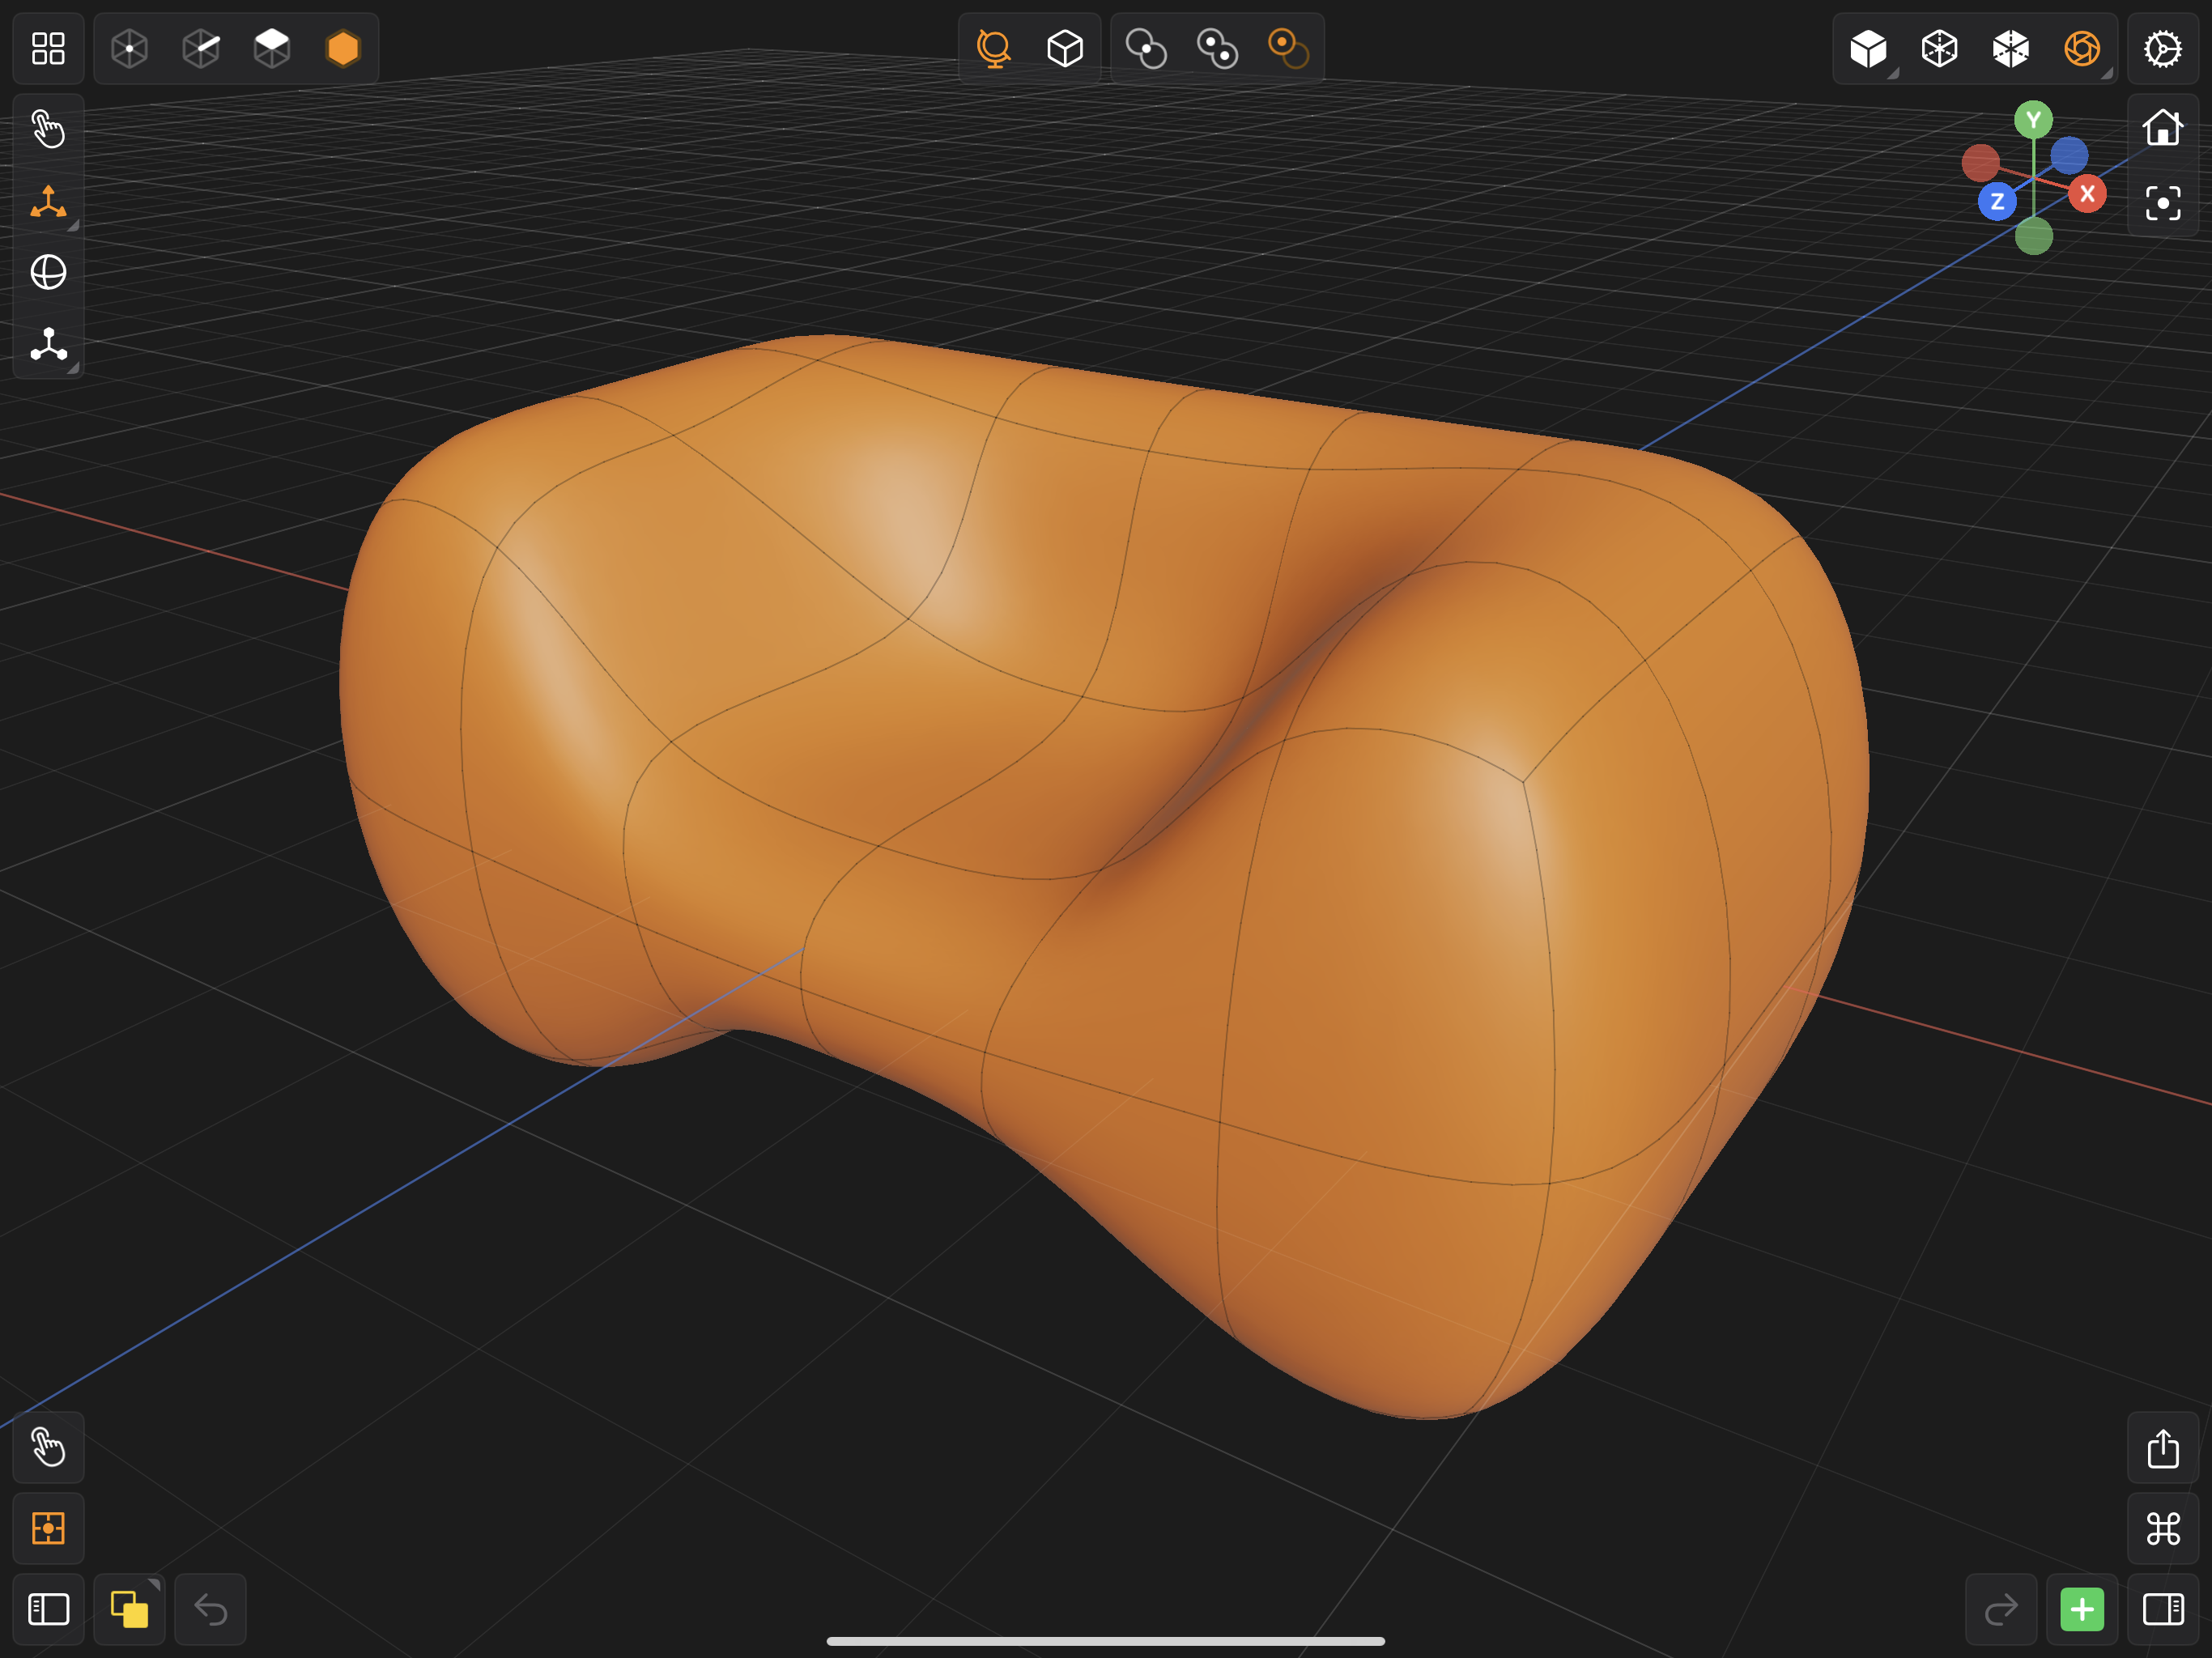This screenshot has height=1658, width=2212.
Task: Select the orange circles pivot icon
Action: click(1288, 48)
